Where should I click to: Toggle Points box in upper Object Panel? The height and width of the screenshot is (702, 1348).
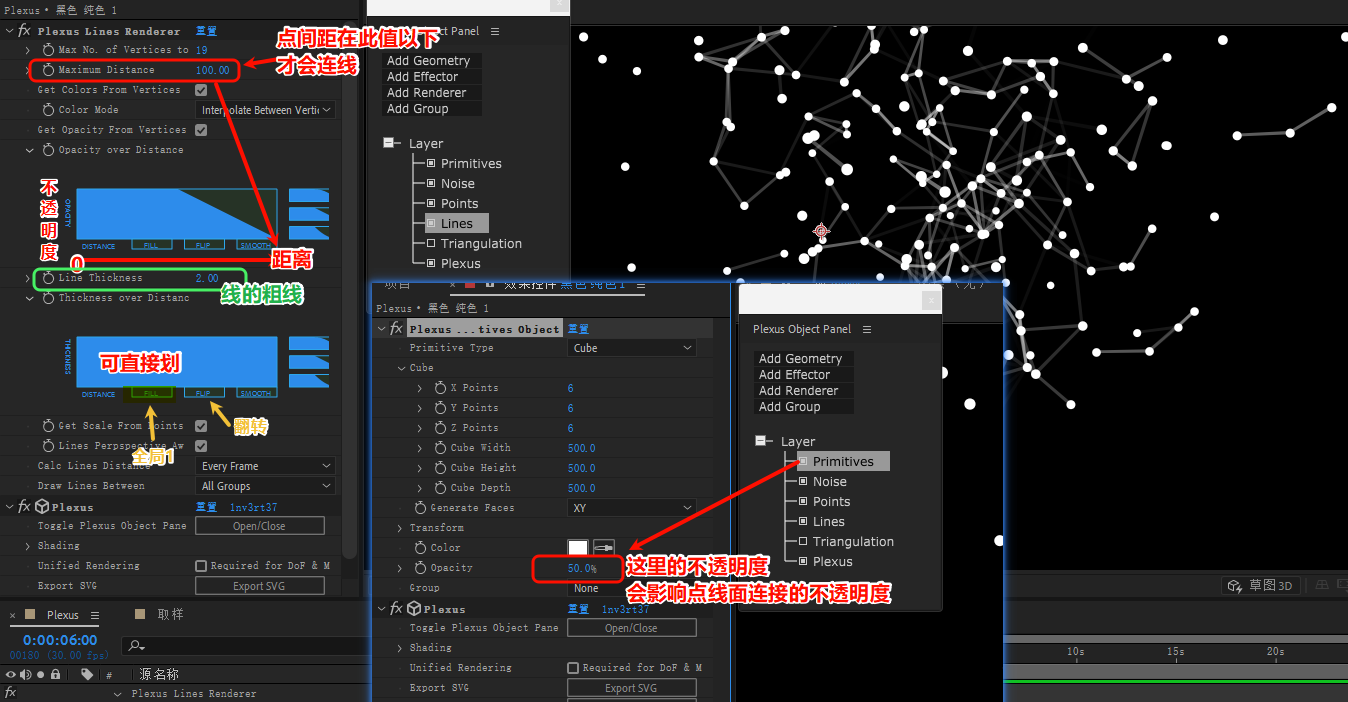click(431, 204)
